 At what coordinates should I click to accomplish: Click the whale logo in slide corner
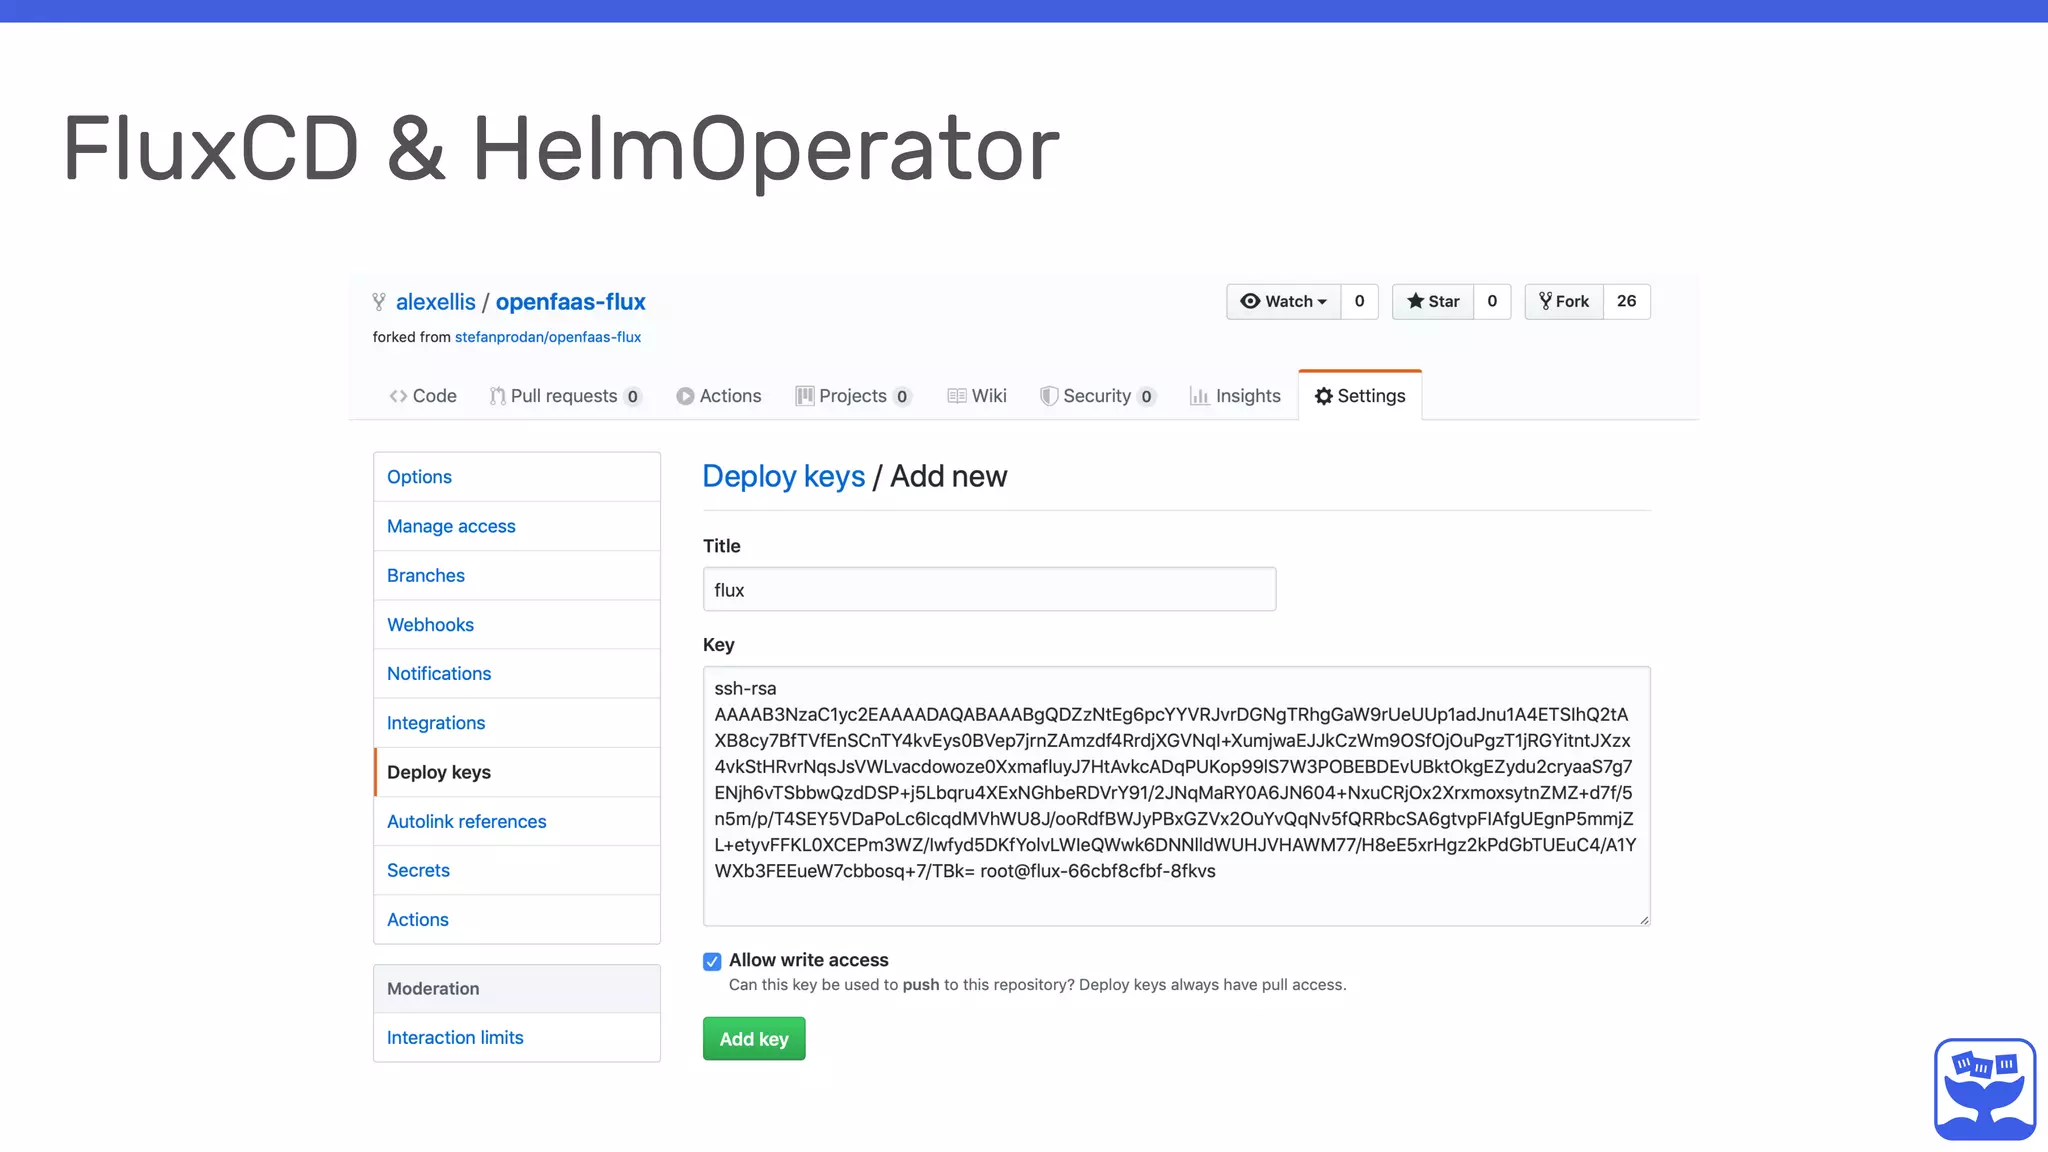tap(1985, 1089)
